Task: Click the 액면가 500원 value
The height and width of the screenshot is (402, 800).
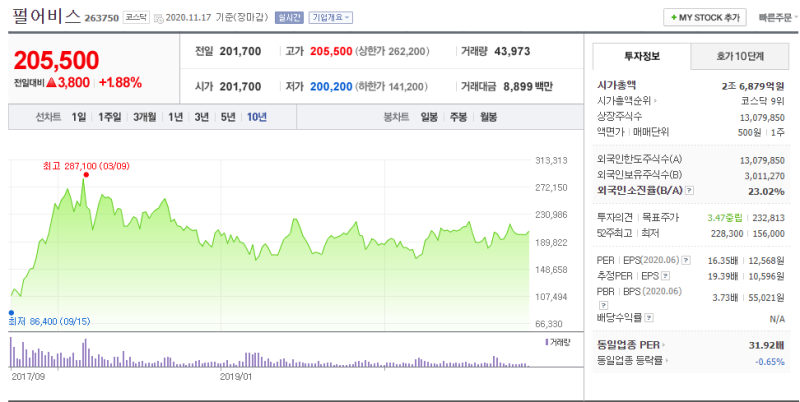Action: 749,132
